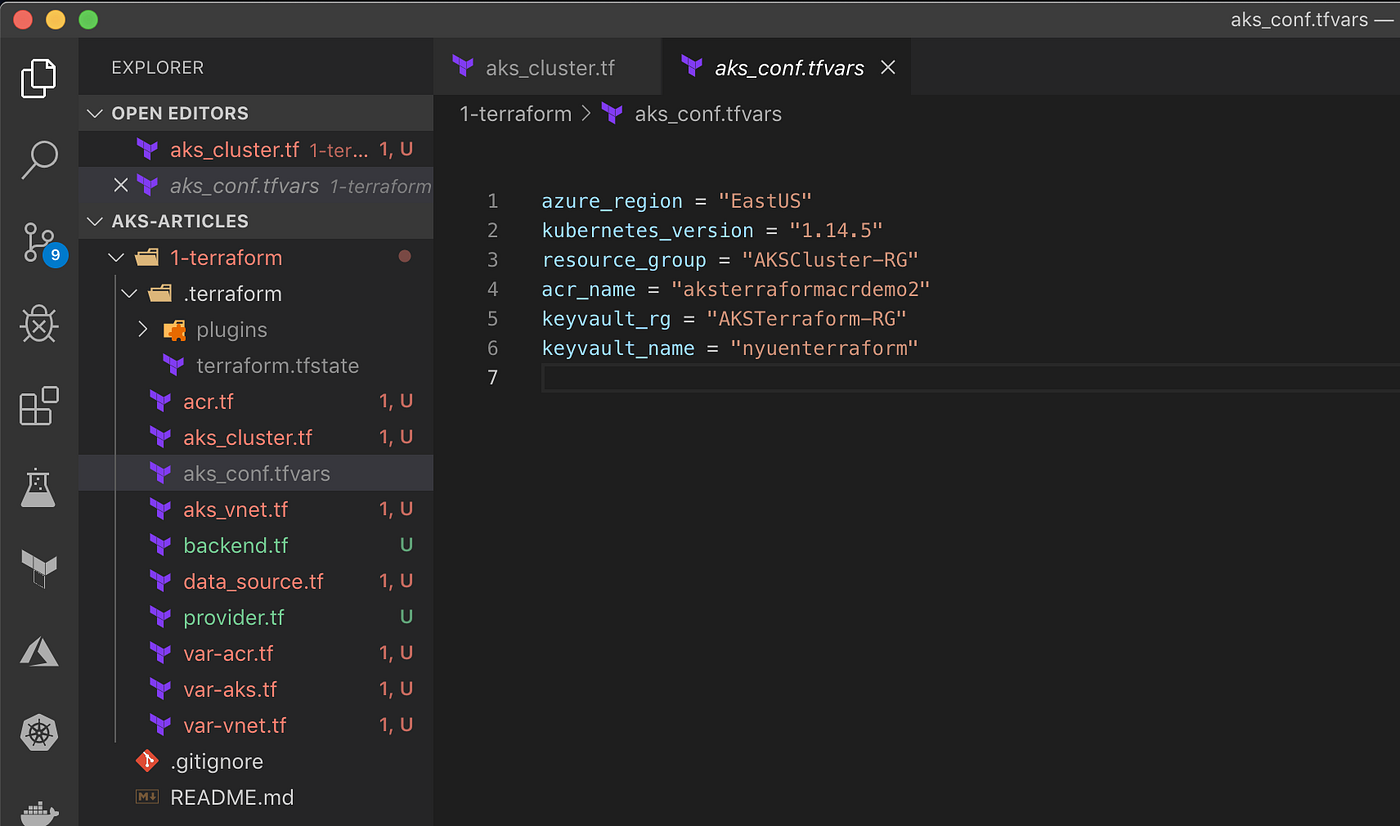Click the yellow minimize window button
The height and width of the screenshot is (826, 1400).
[55, 19]
